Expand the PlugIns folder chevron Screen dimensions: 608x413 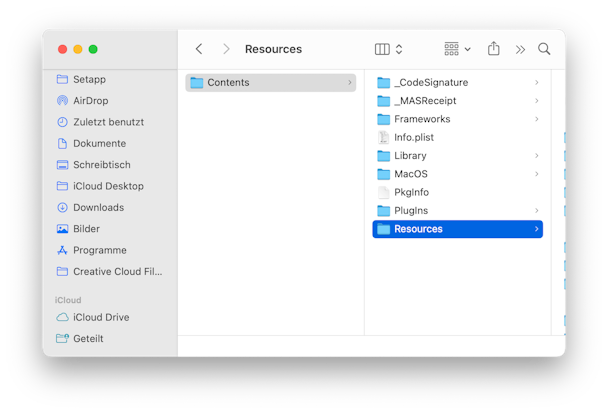pyautogui.click(x=537, y=211)
